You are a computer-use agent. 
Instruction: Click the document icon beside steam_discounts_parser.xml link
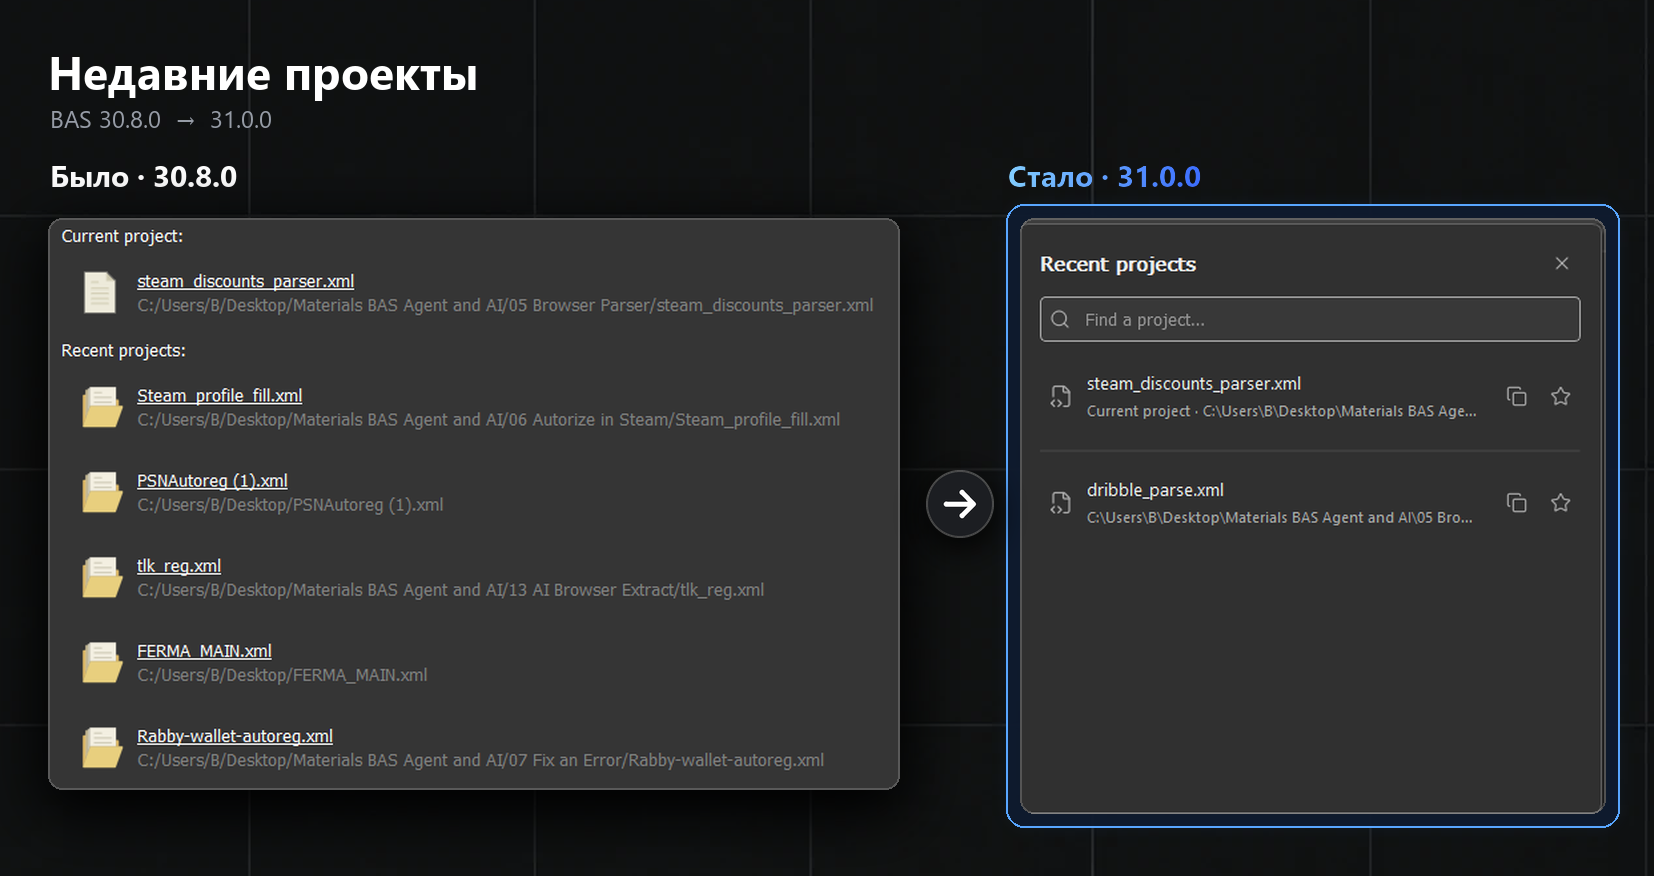point(100,293)
